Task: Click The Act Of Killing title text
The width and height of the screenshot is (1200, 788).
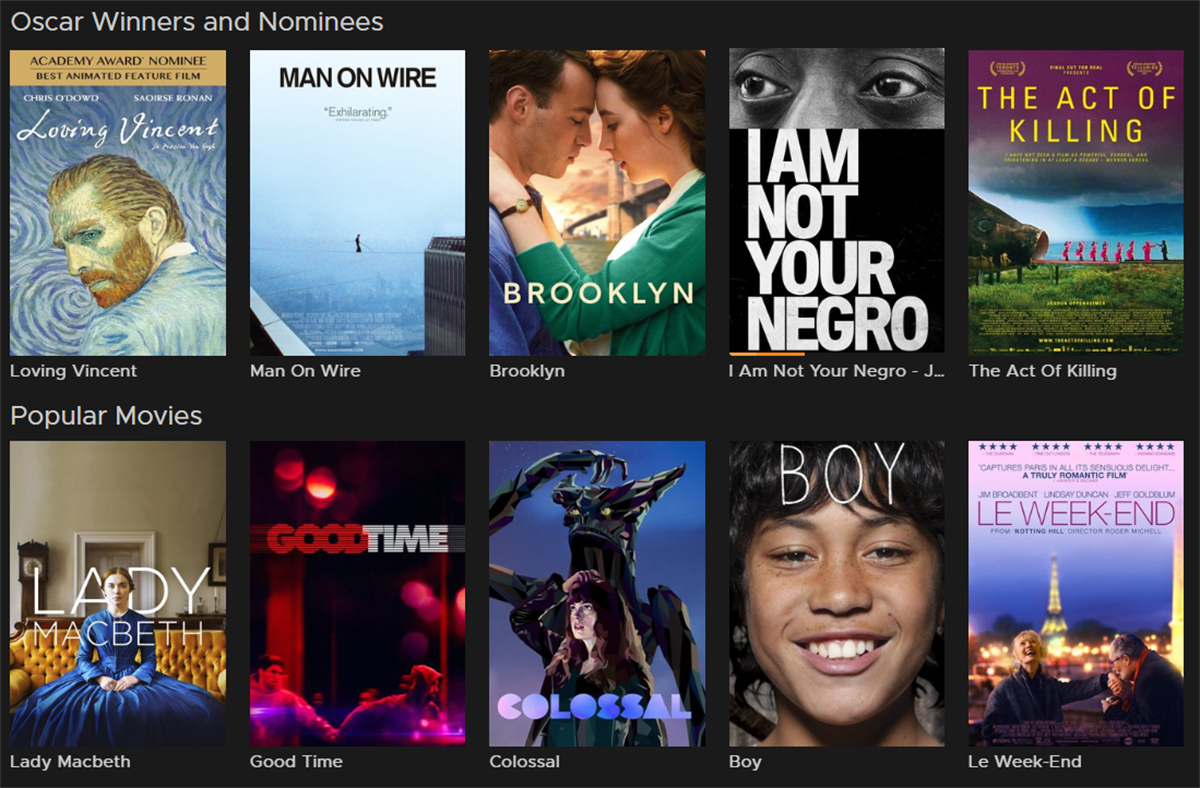Action: click(1043, 371)
